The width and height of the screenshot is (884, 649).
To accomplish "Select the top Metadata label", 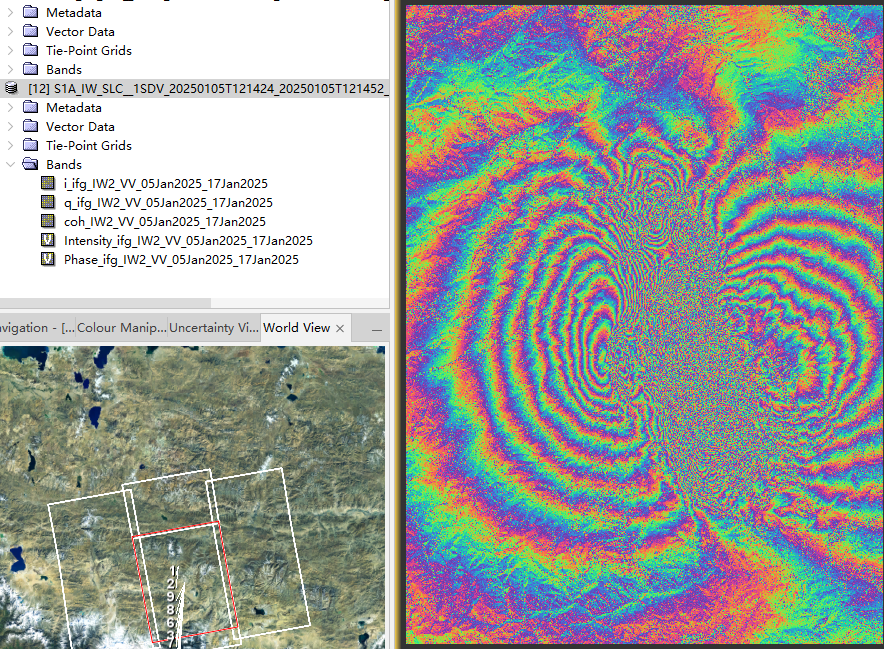I will click(x=74, y=12).
